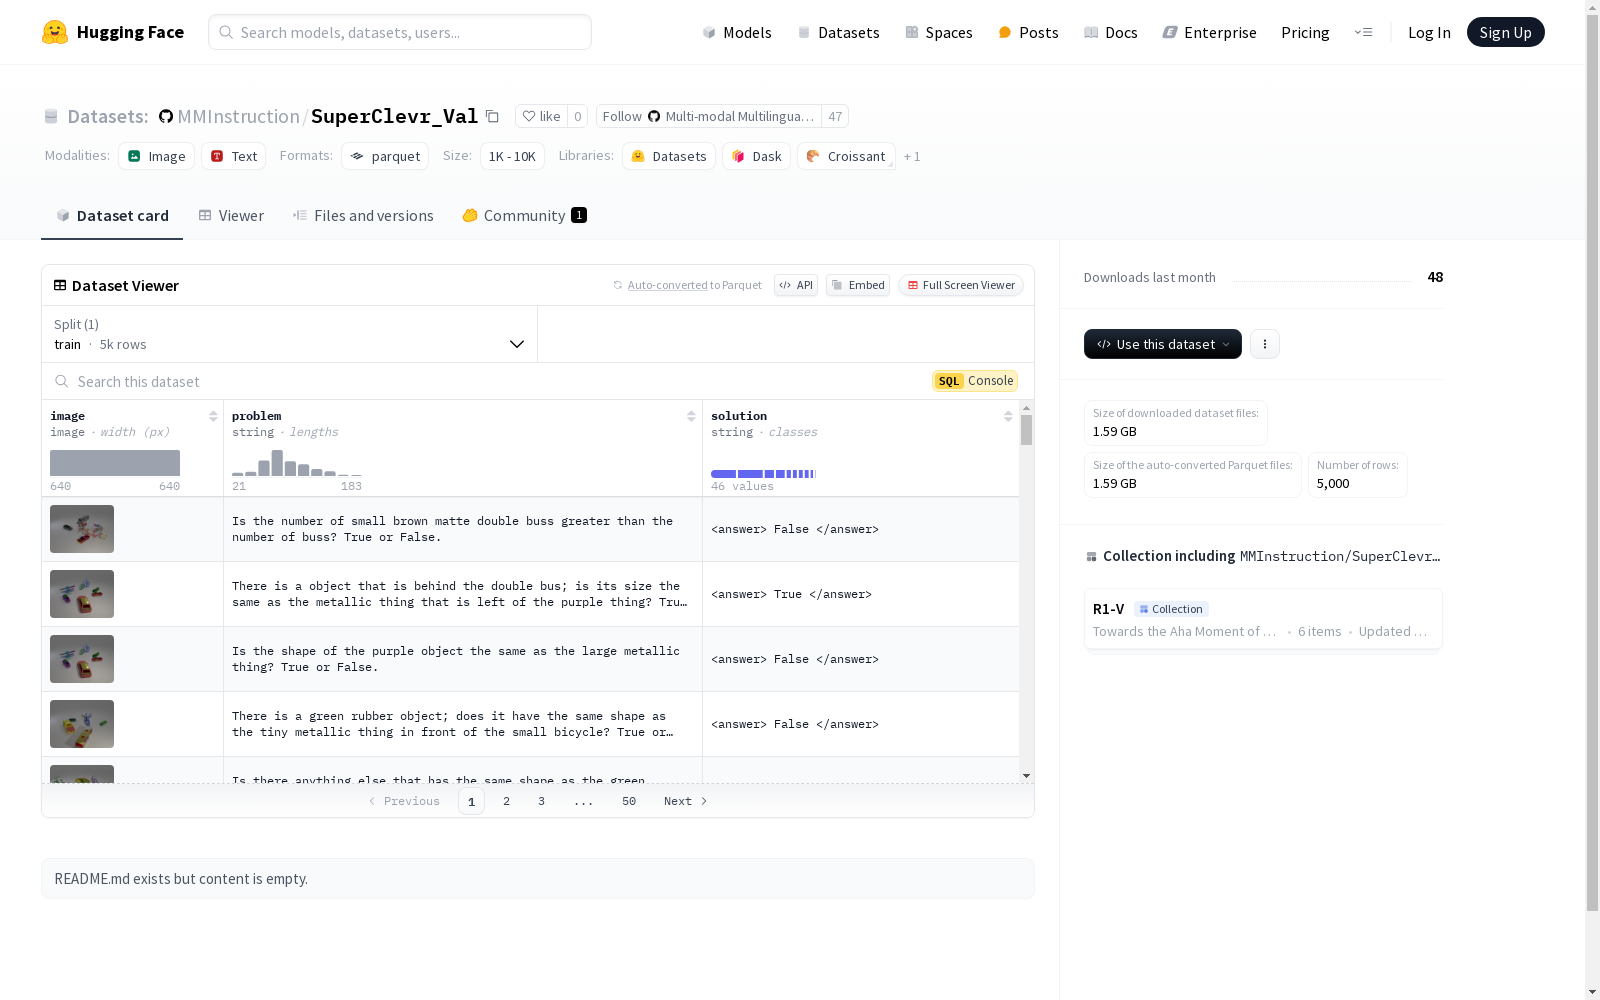Click the Size 1K - 10K tag
Viewport: 1600px width, 1000px height.
512,156
